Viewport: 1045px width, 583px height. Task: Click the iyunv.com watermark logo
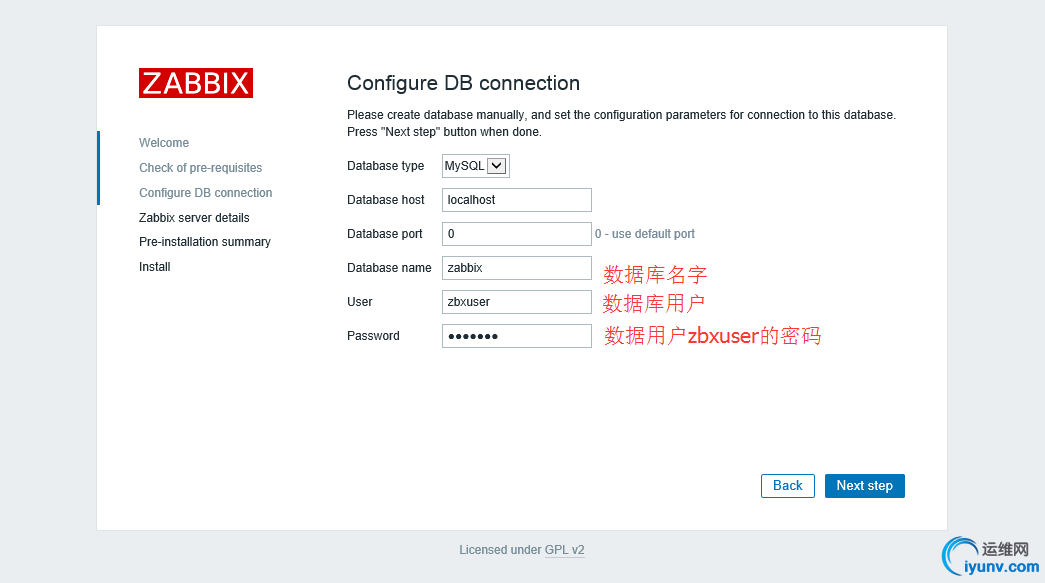(x=990, y=557)
